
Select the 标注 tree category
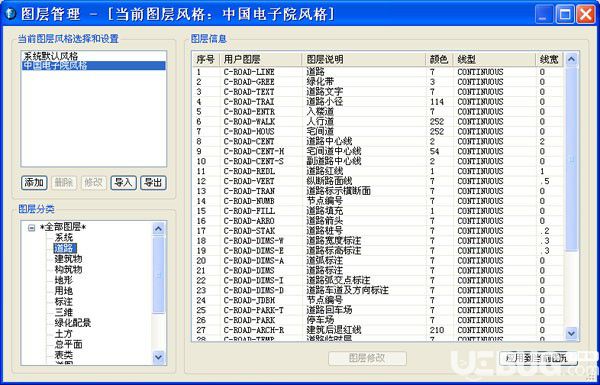point(64,302)
